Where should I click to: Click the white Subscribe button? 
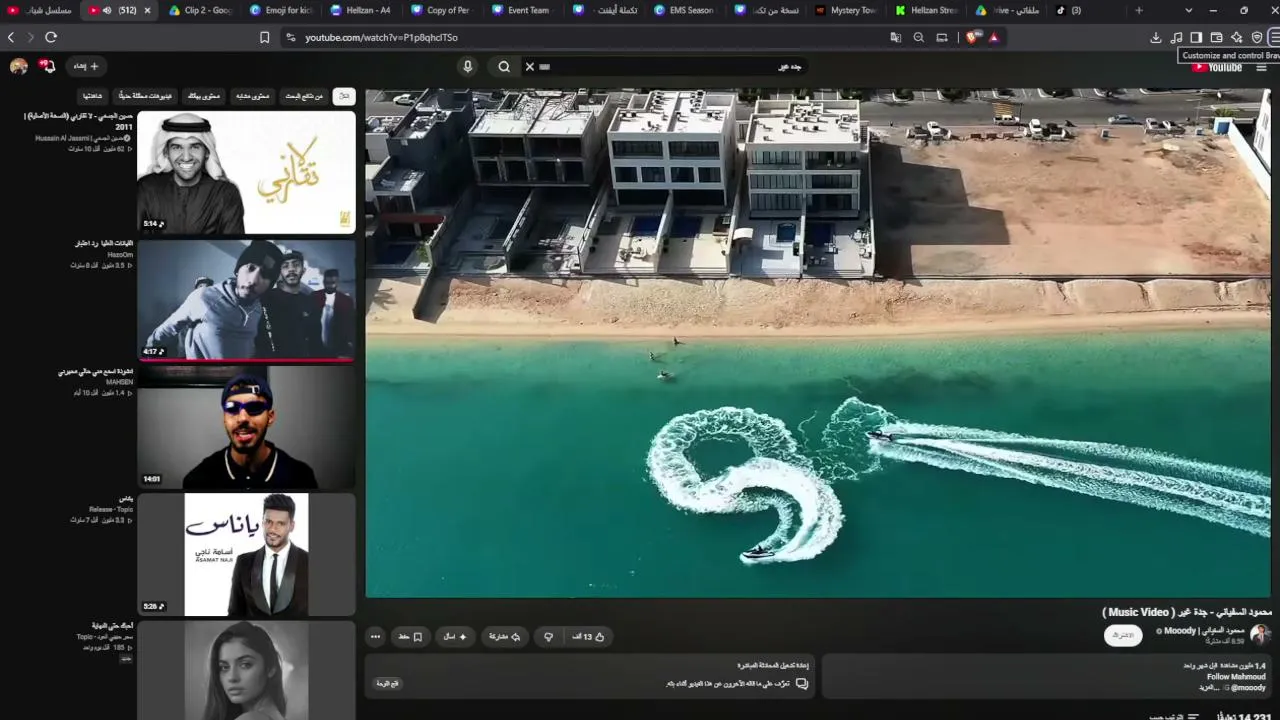click(x=1123, y=635)
